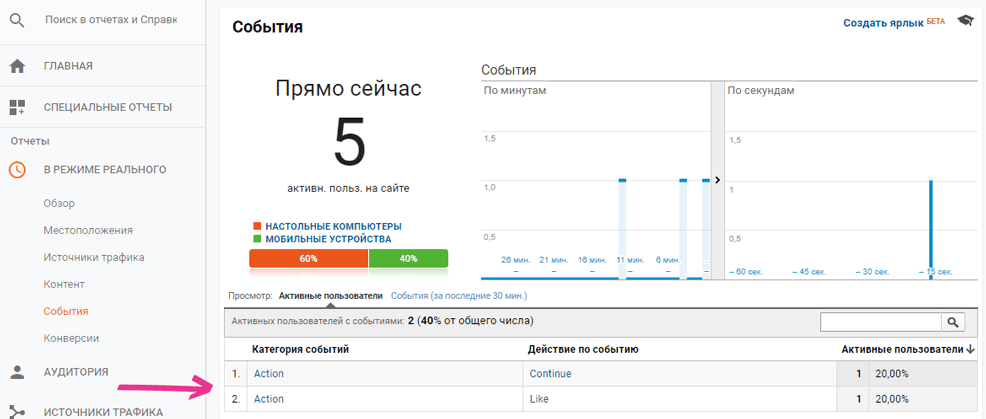Click the Создать ярлык link
Image resolution: width=986 pixels, height=419 pixels.
[884, 23]
